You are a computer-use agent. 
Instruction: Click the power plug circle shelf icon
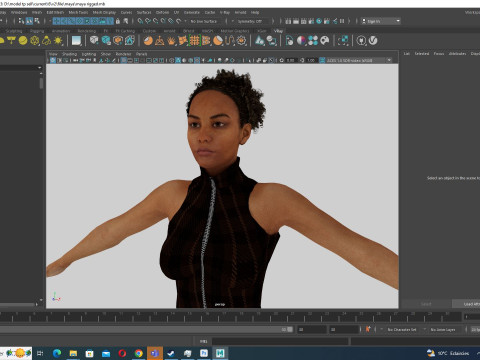coord(361,41)
